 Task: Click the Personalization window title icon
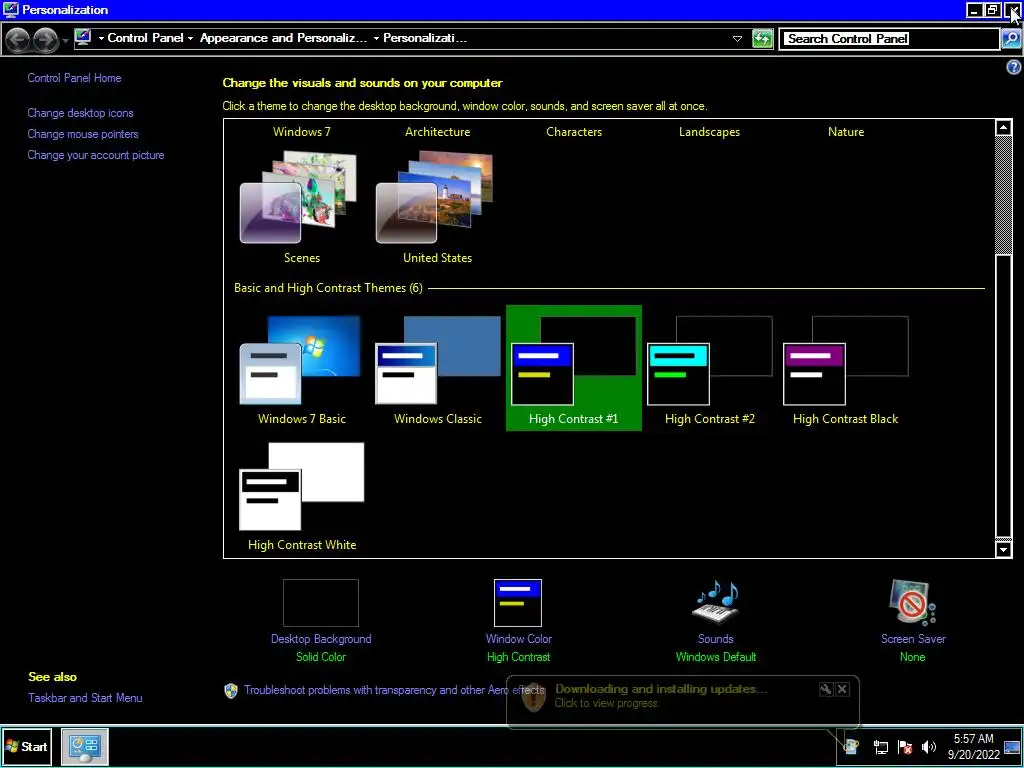click(10, 10)
